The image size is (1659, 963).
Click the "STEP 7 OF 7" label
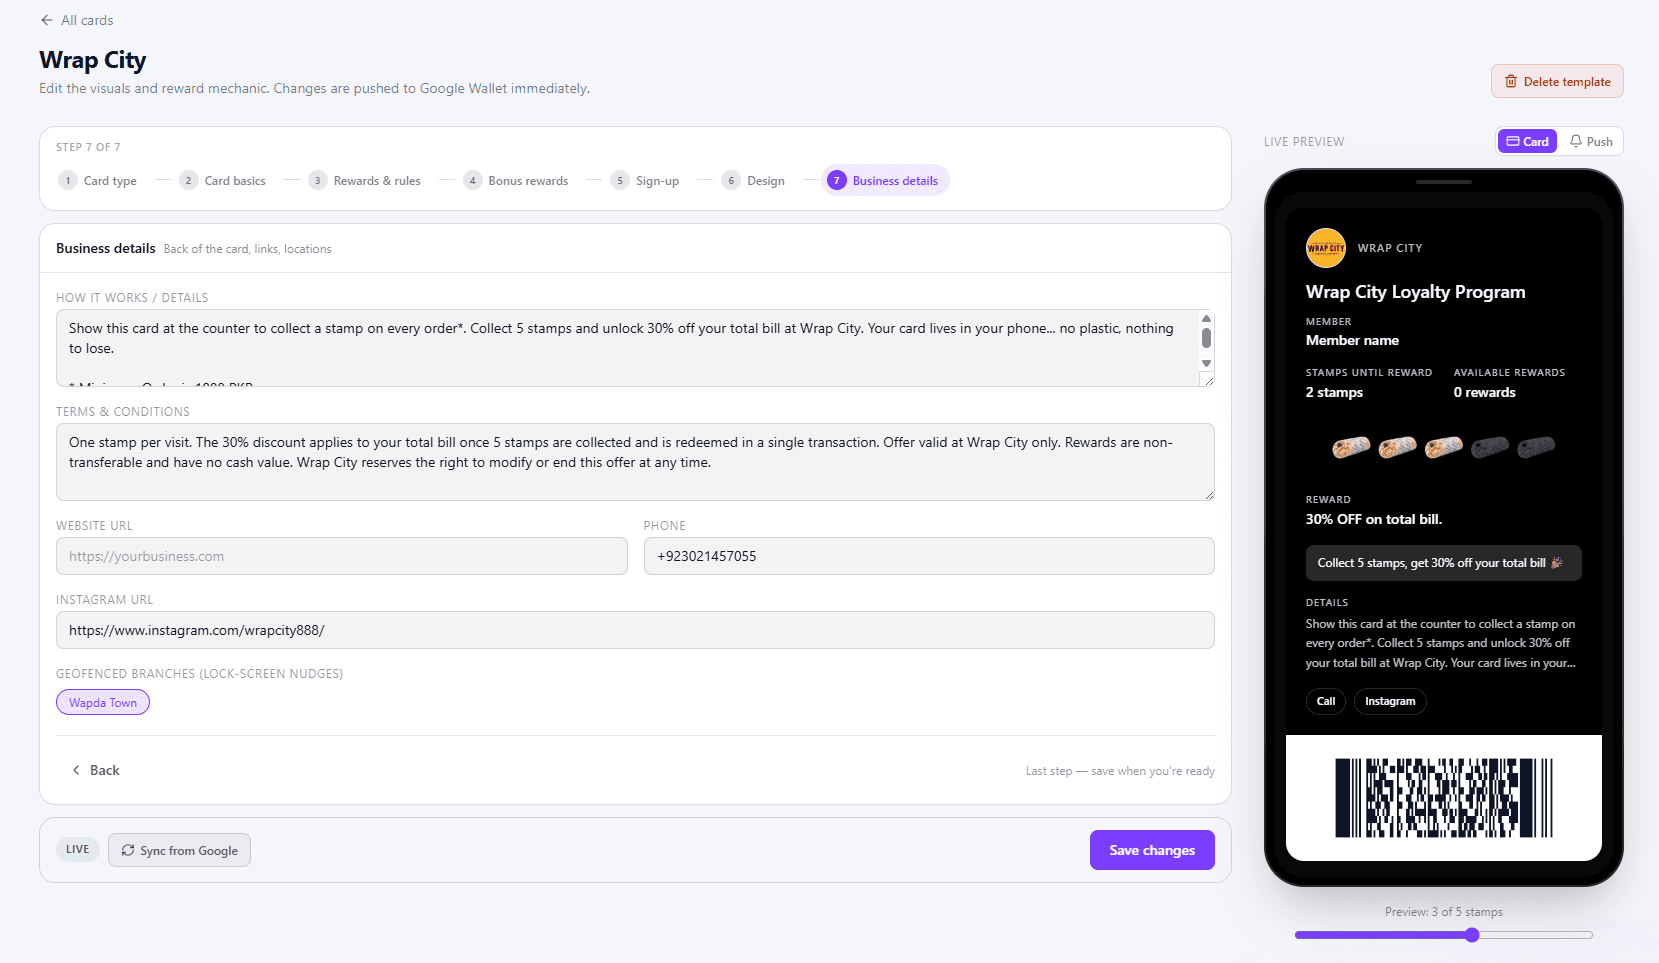[88, 147]
